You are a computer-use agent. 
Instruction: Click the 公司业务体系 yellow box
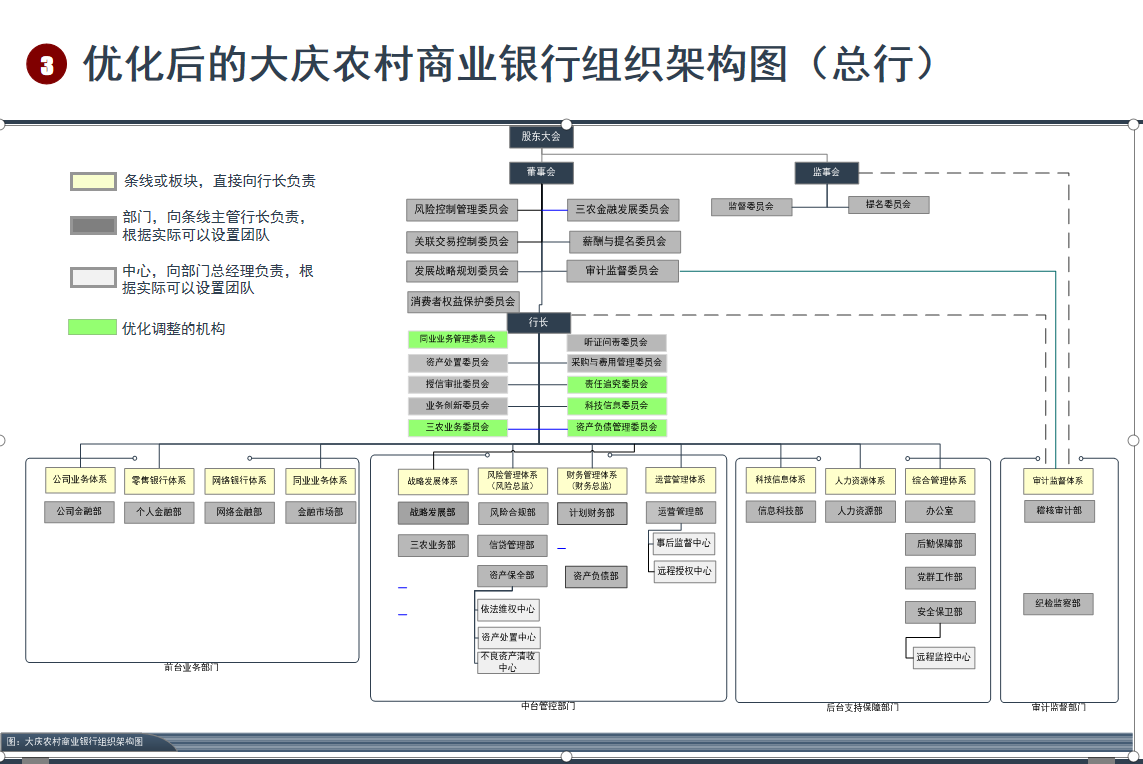[x=80, y=481]
